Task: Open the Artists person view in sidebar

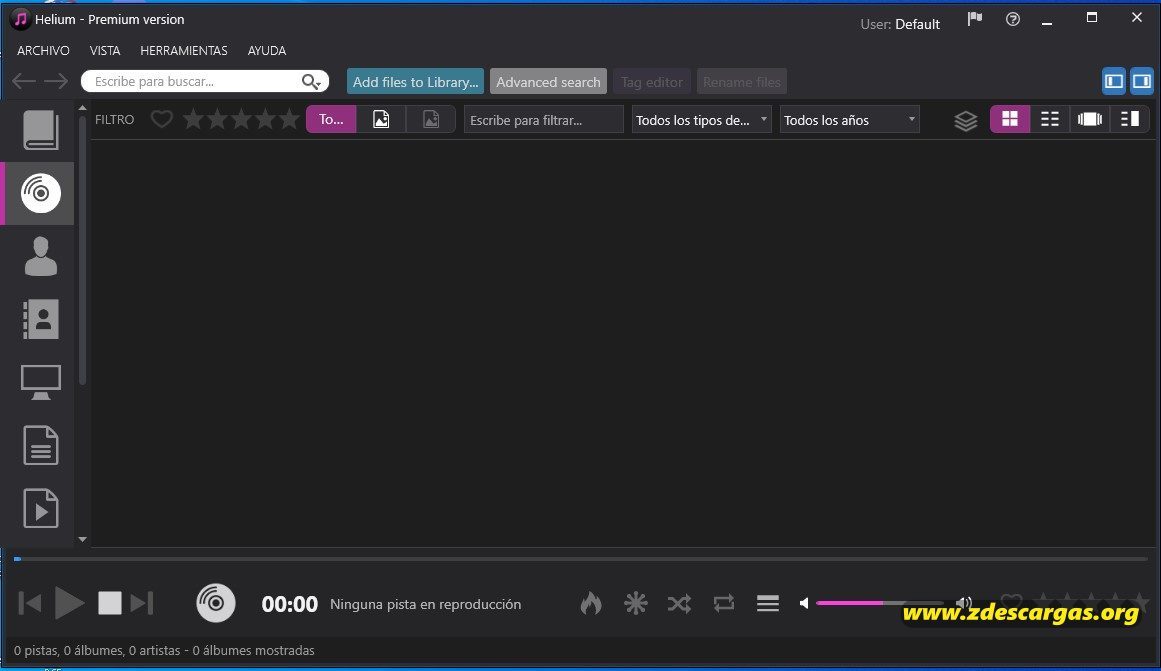Action: (40, 256)
